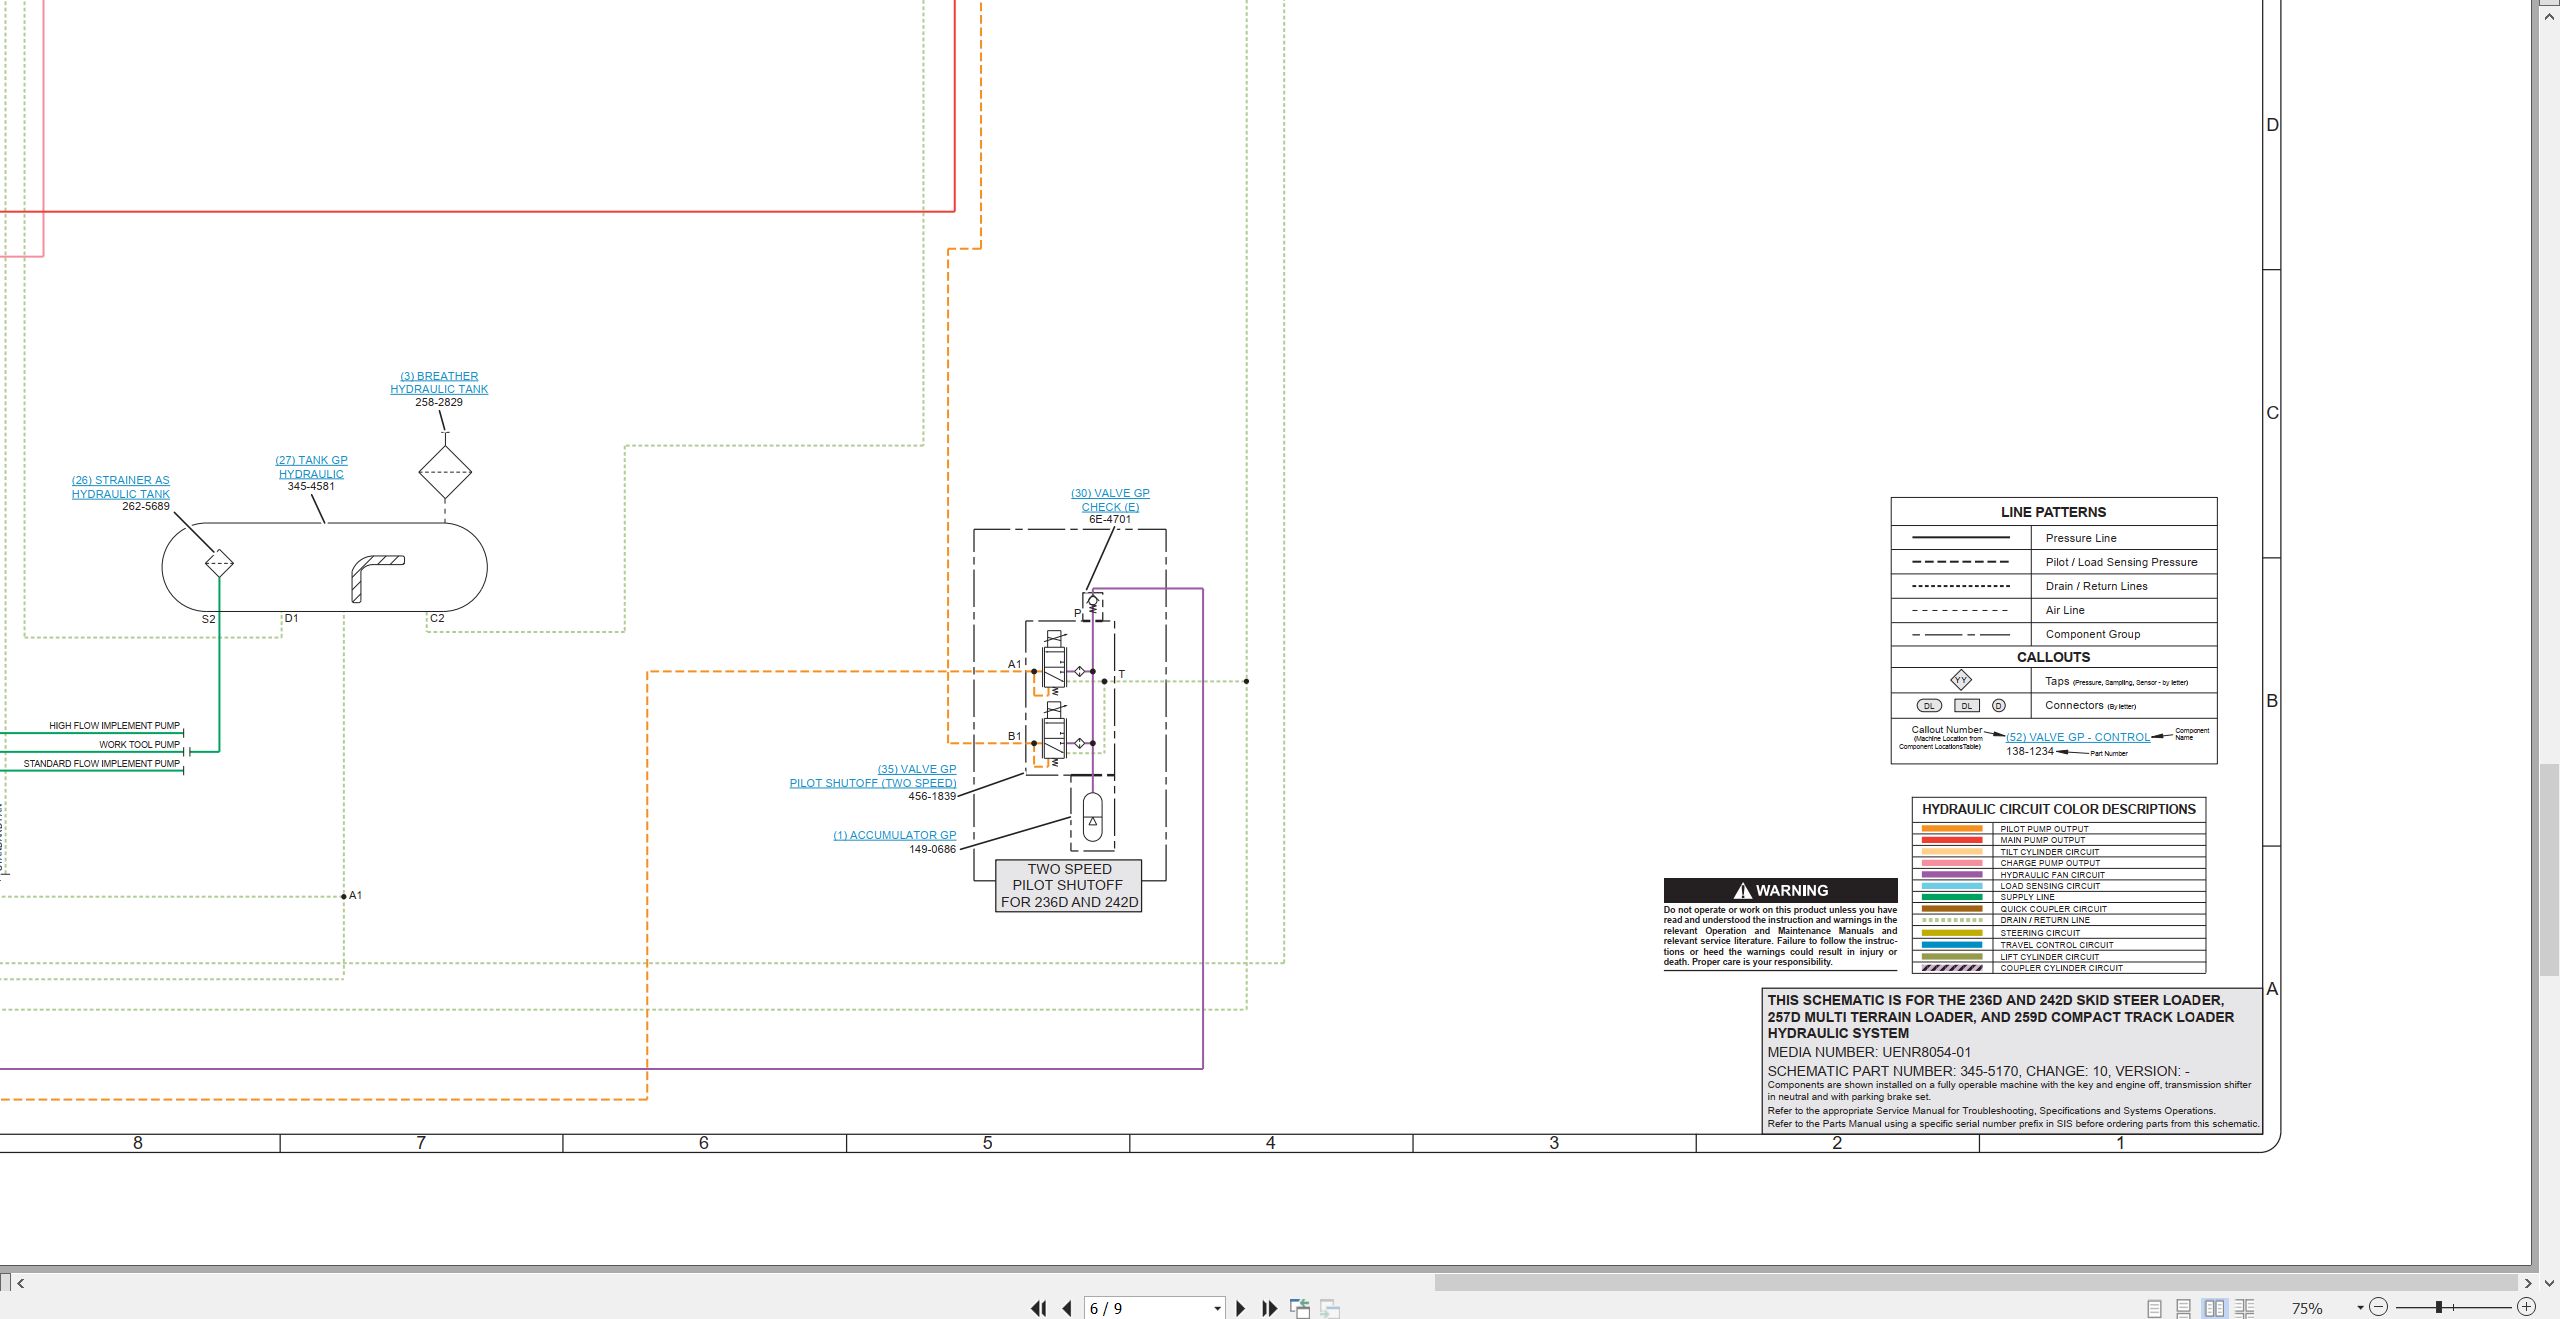Open the (30) Valve GP Check (E) link
2560x1319 pixels.
(1110, 500)
